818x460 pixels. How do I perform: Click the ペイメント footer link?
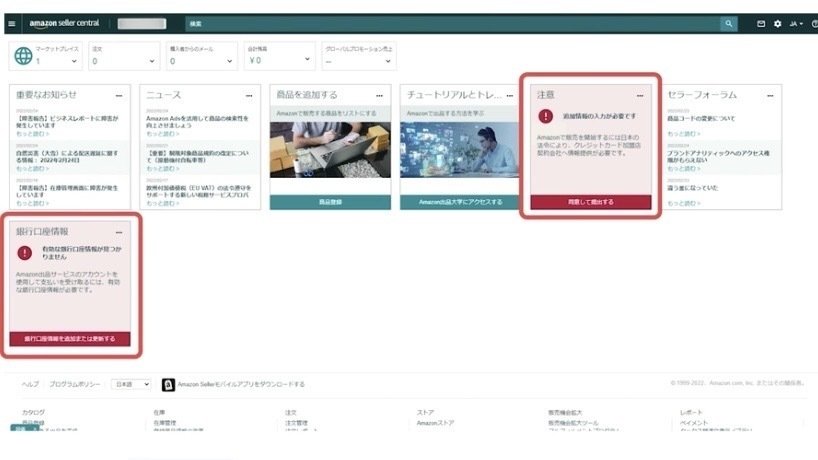click(693, 423)
